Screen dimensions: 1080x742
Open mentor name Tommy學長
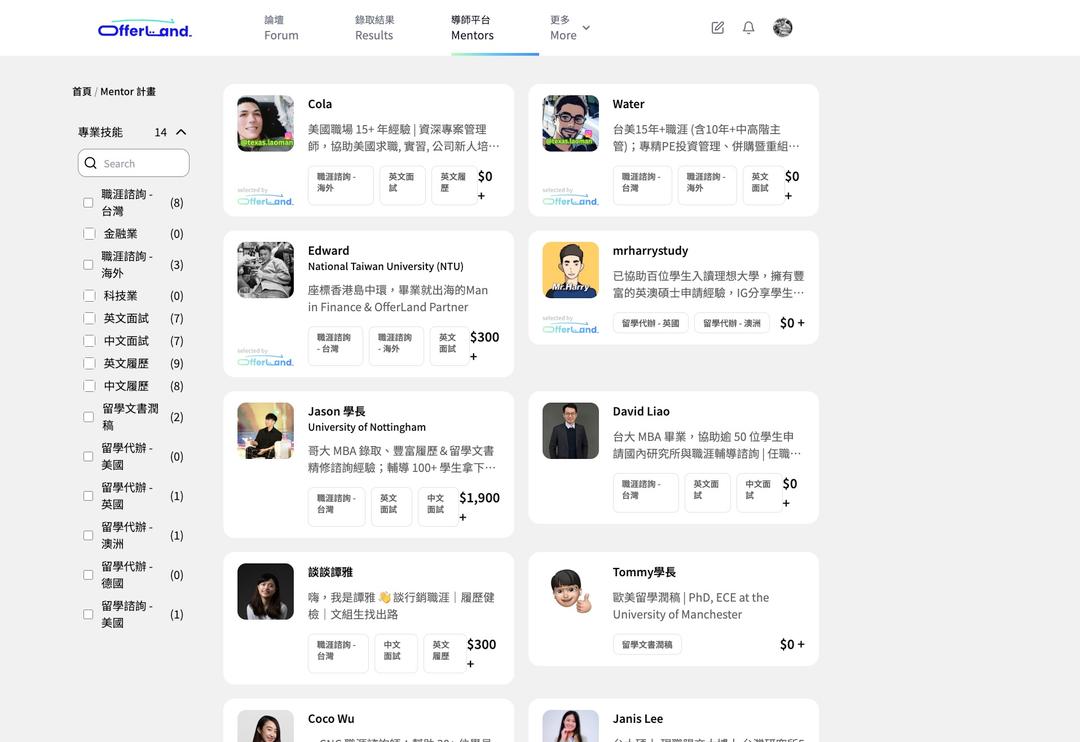[x=644, y=572]
